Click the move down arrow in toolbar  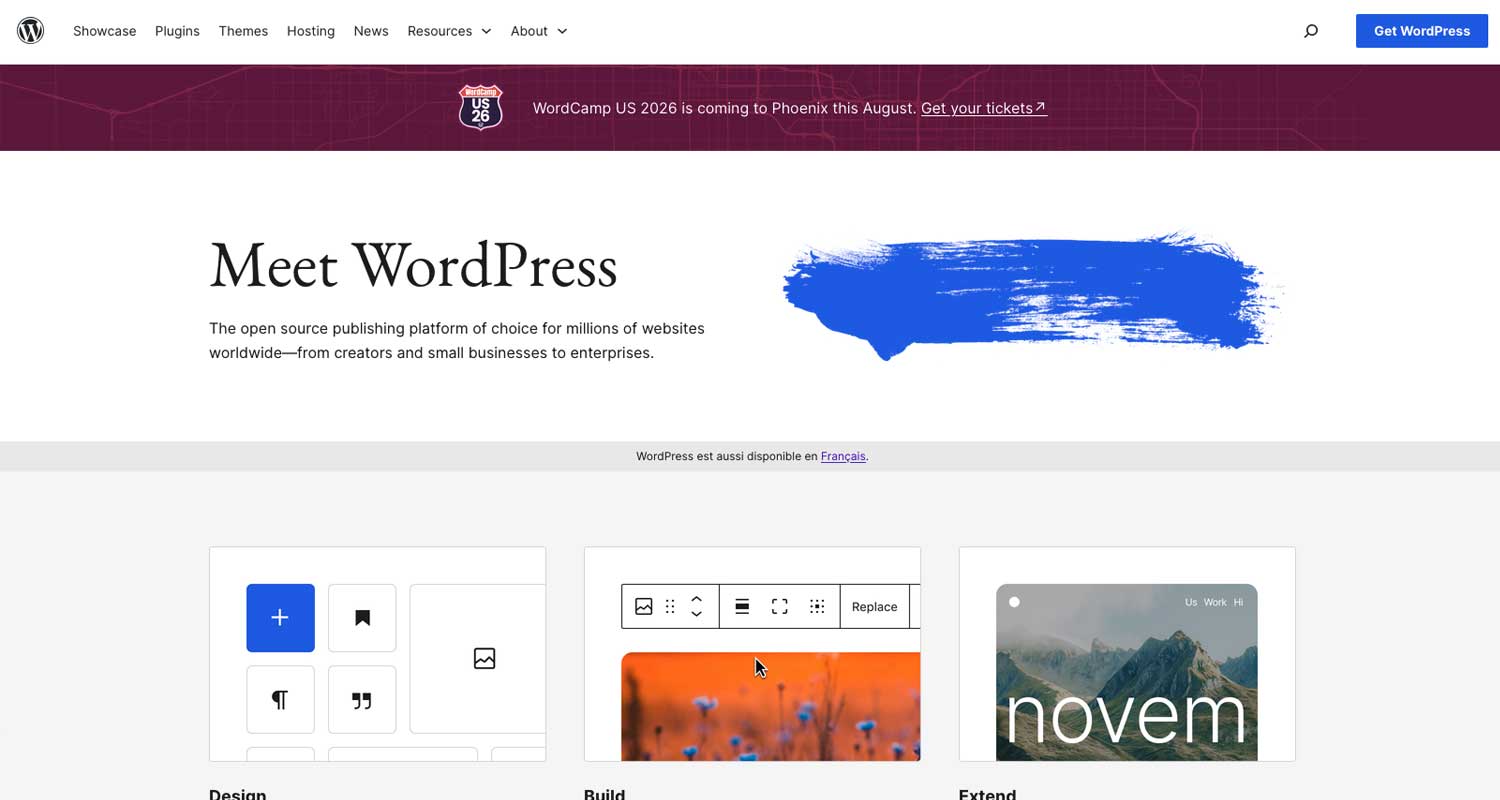click(x=697, y=614)
